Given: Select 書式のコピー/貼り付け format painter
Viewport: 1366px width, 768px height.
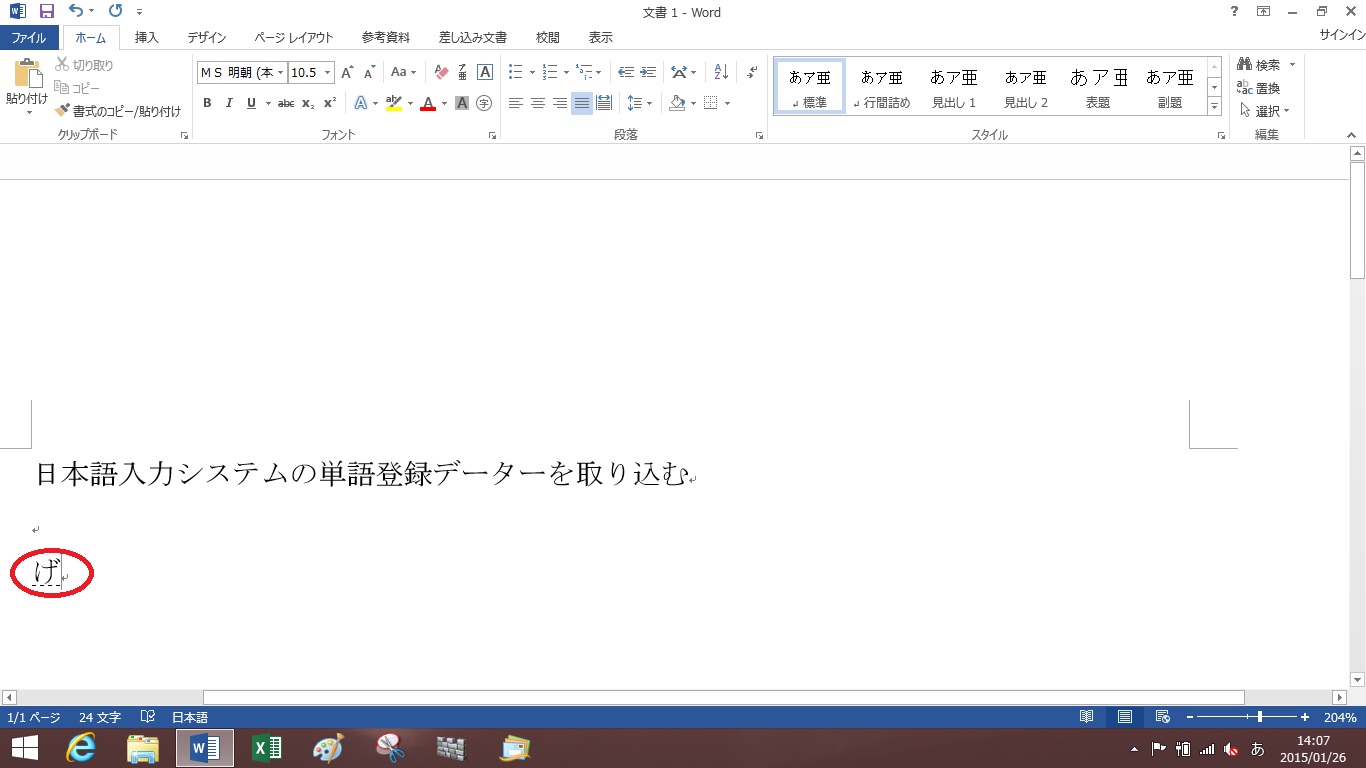Looking at the screenshot, I should click(118, 111).
